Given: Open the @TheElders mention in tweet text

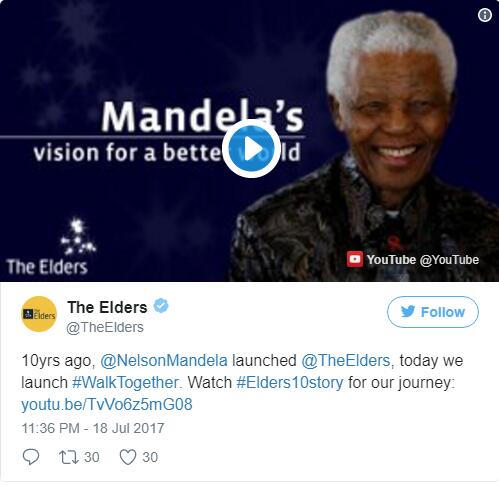Looking at the screenshot, I should pos(346,361).
